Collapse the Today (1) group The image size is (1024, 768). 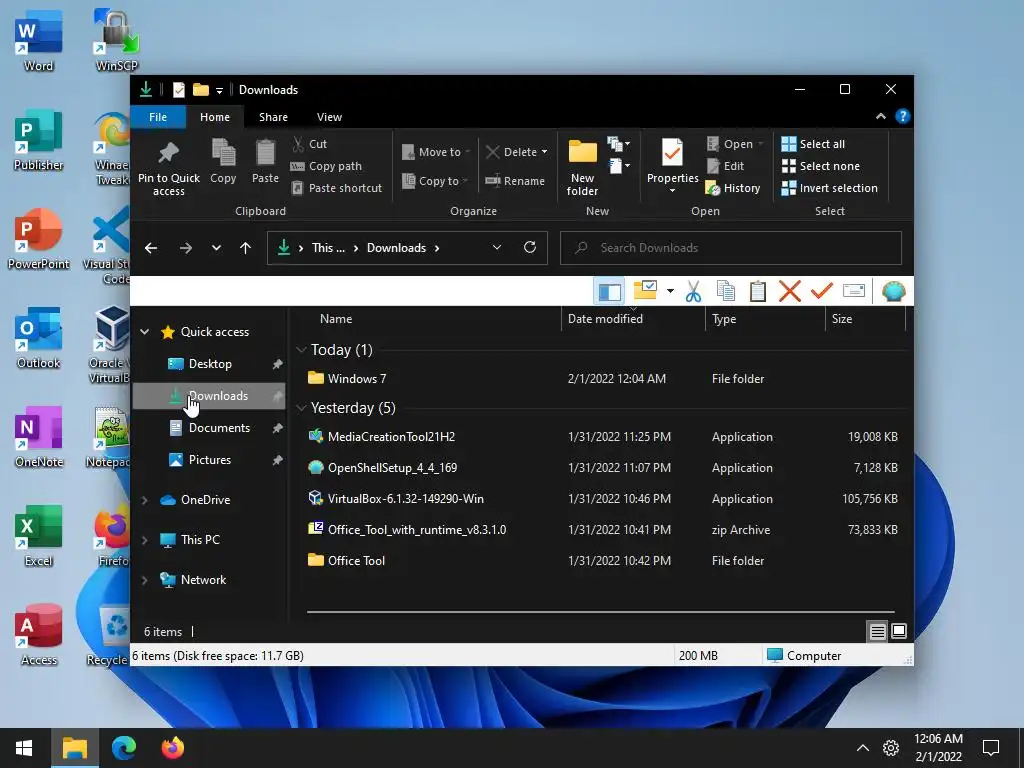pos(301,350)
